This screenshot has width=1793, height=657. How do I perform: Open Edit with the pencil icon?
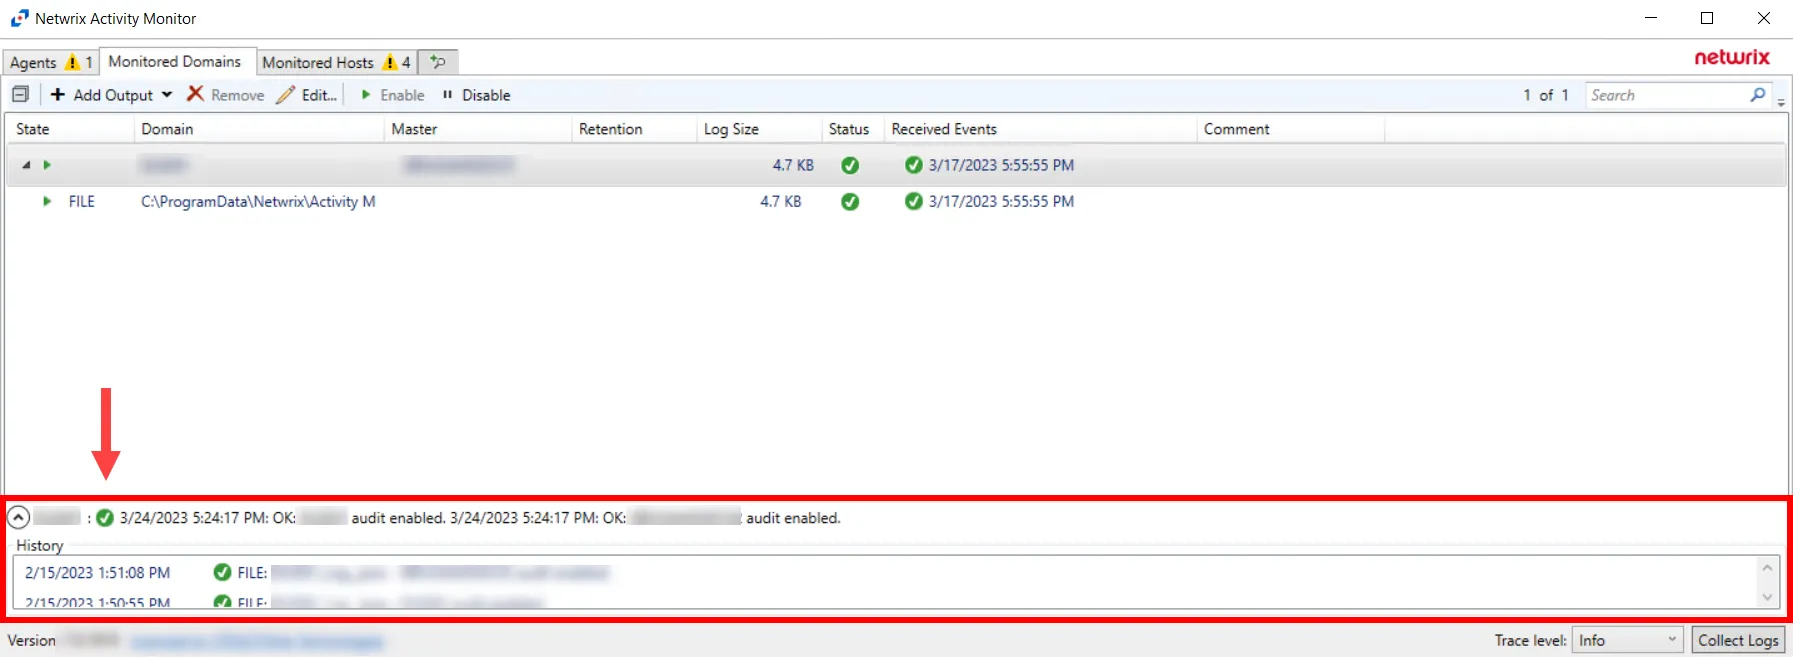coord(286,94)
